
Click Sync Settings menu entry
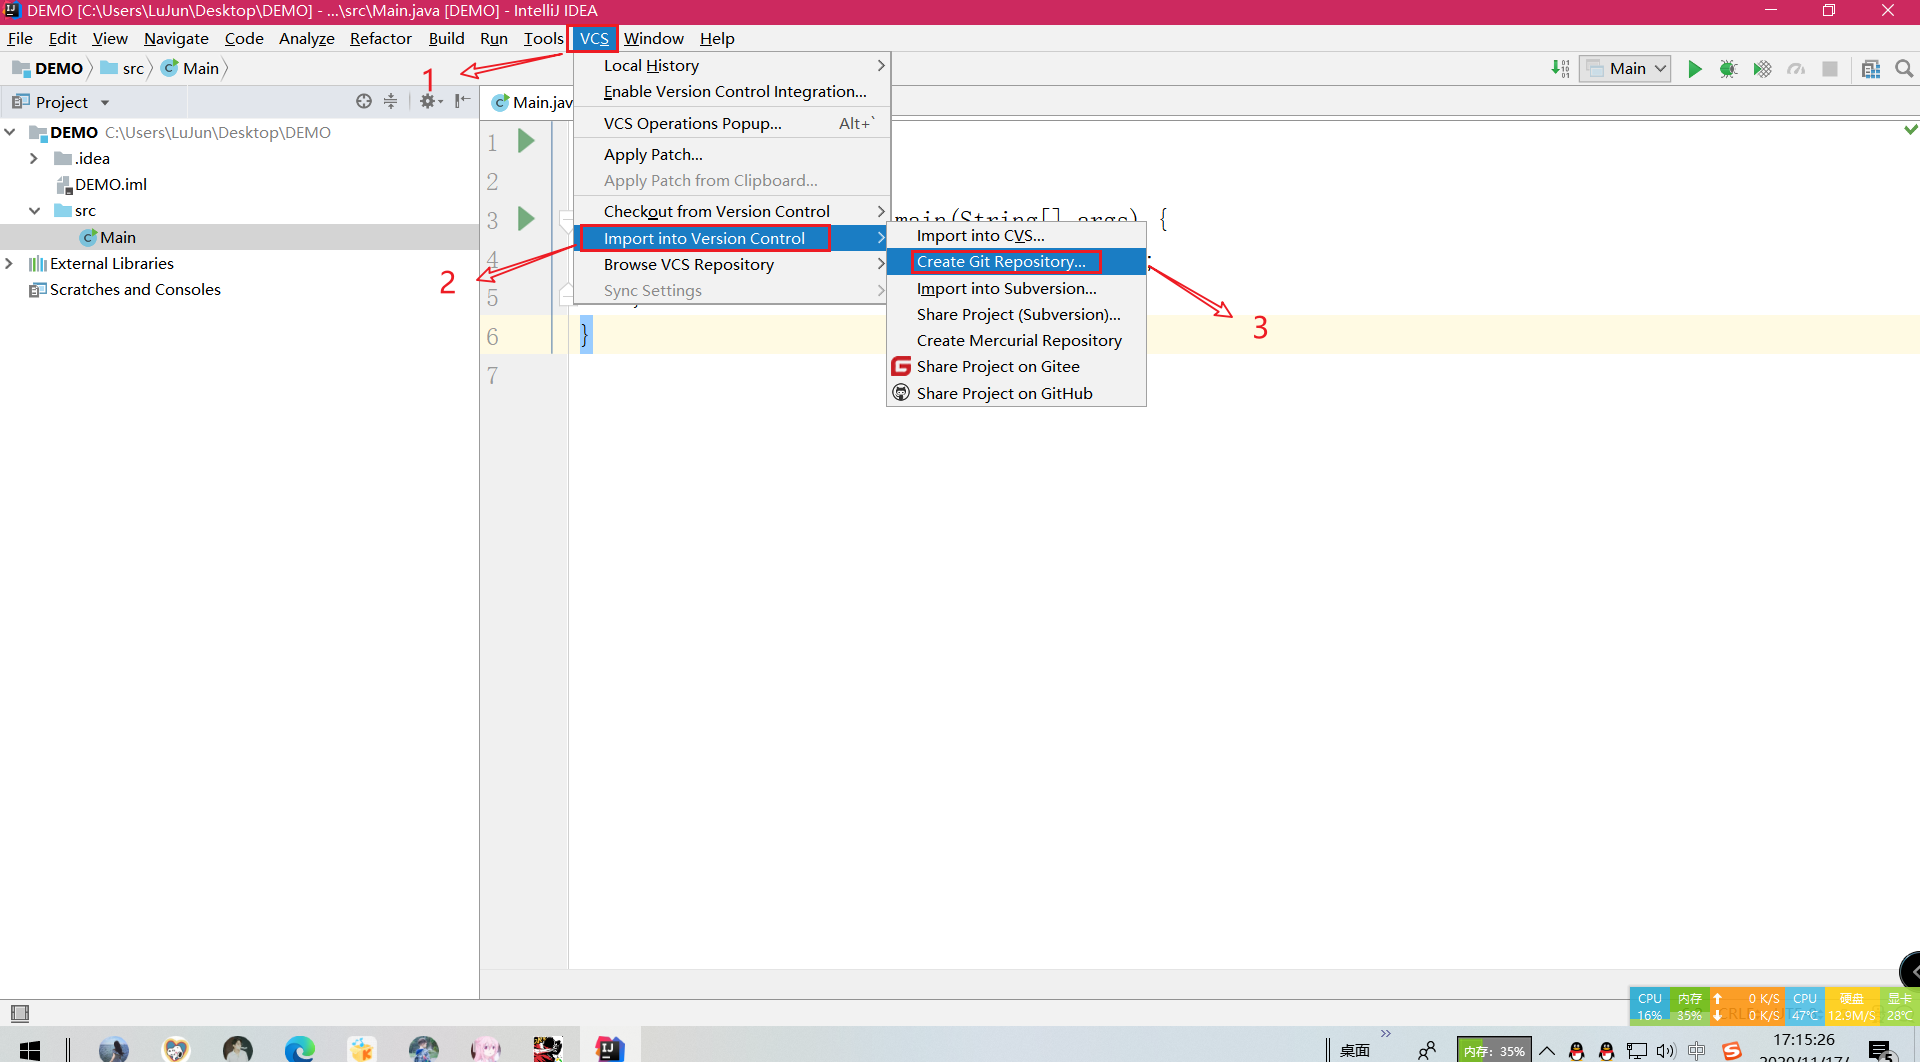[732, 290]
